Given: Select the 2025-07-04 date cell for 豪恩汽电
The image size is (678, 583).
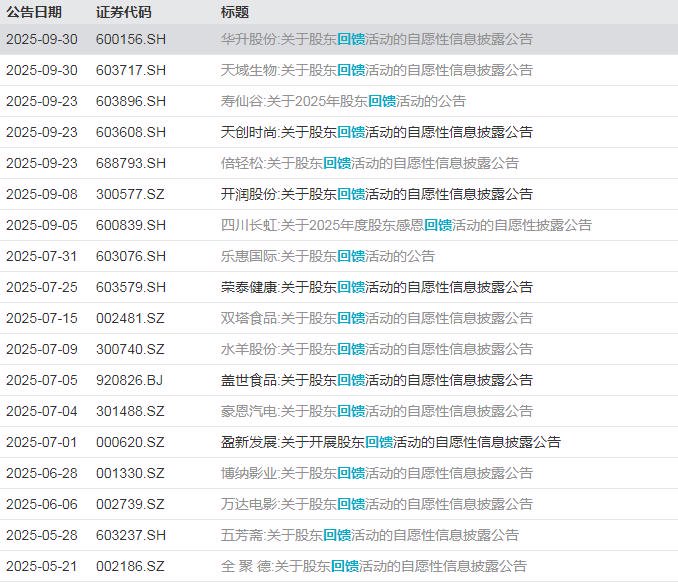Looking at the screenshot, I should click(x=42, y=411).
